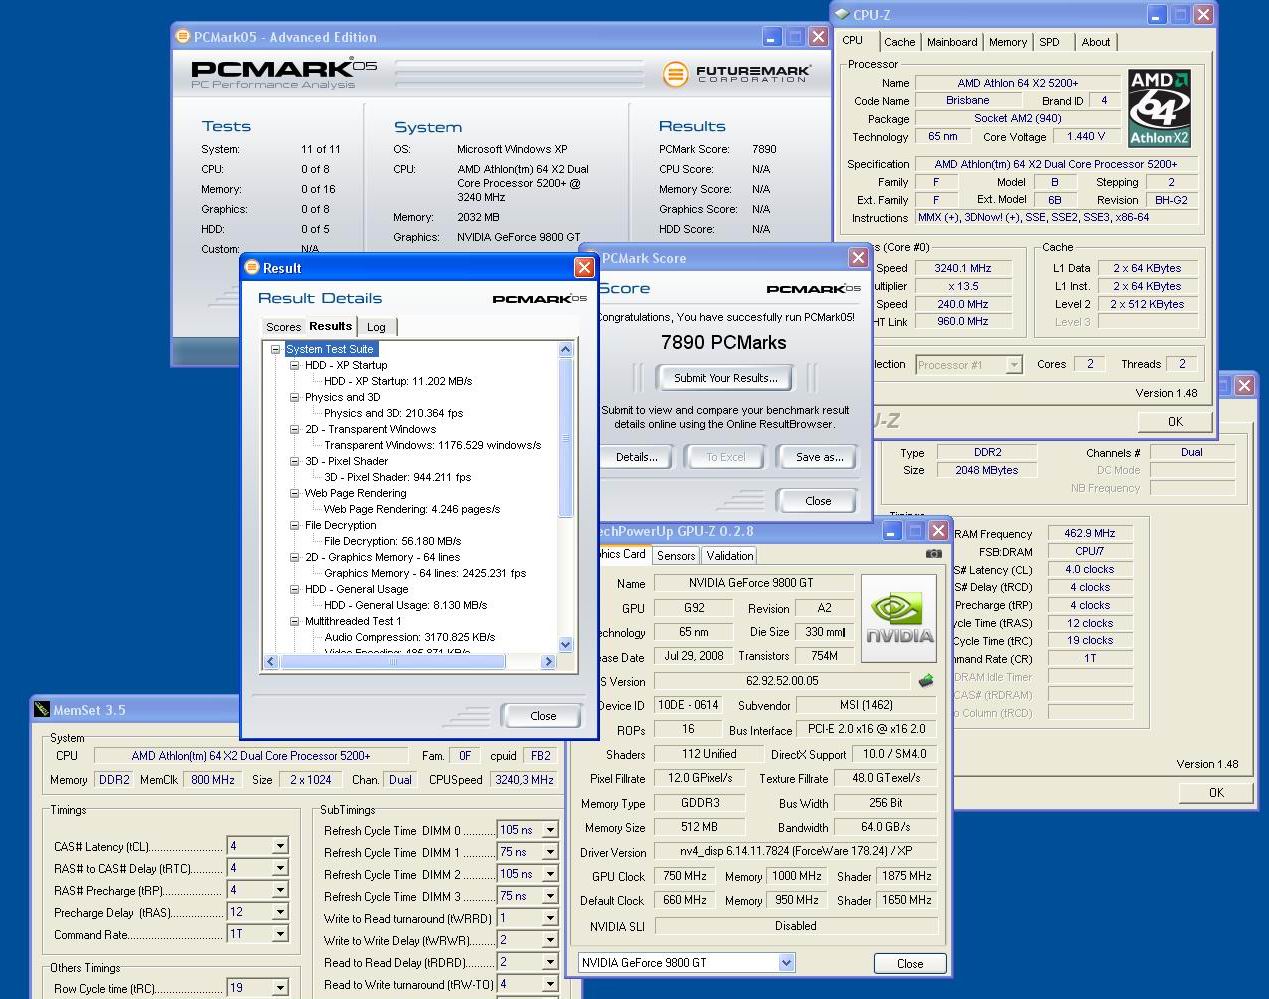Switch to Log tab in Result dialog

coord(376,327)
